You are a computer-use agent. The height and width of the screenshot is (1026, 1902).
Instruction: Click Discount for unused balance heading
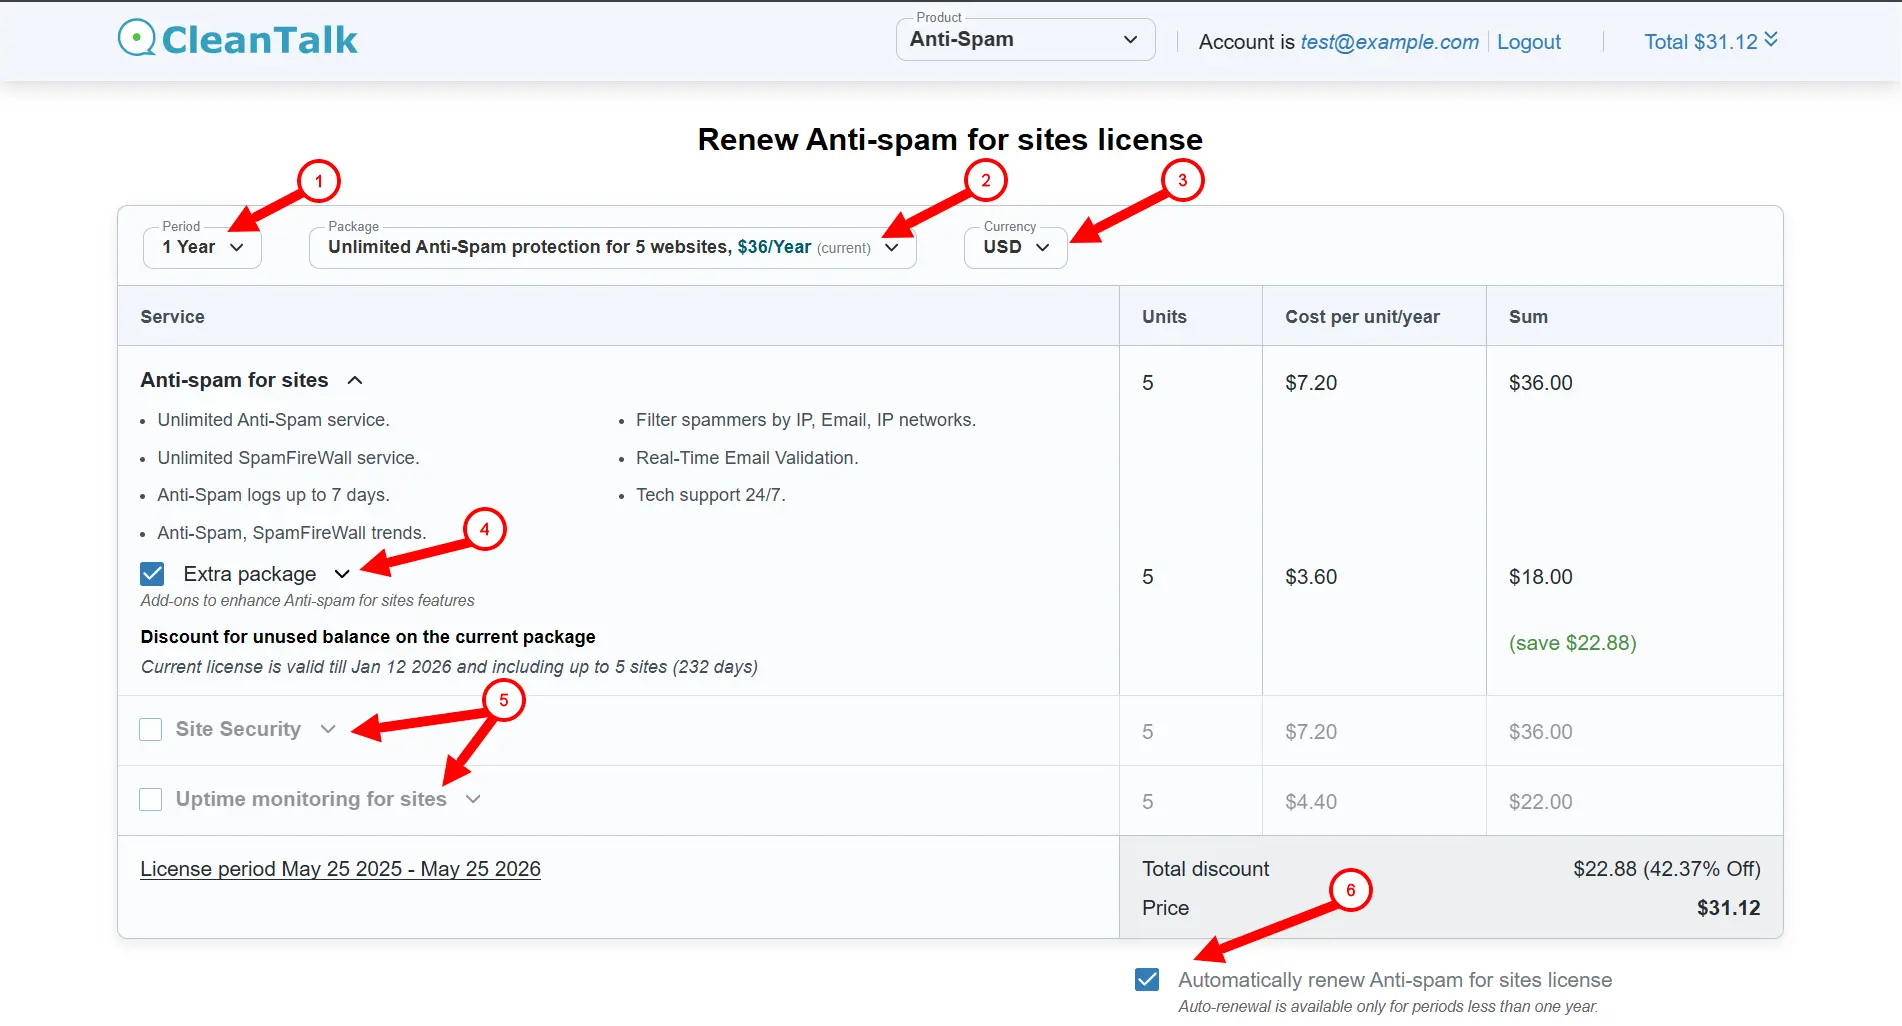[x=368, y=637]
